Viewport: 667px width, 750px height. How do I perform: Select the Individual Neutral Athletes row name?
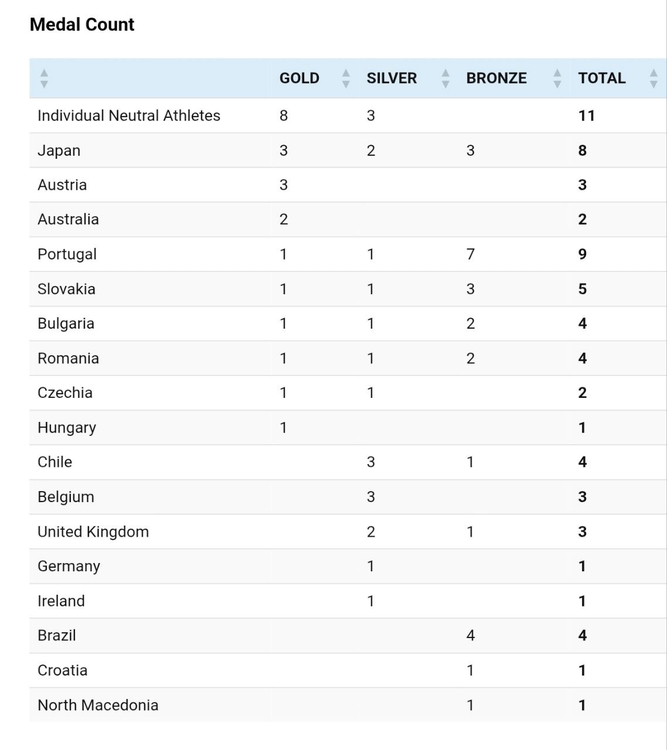(x=129, y=116)
